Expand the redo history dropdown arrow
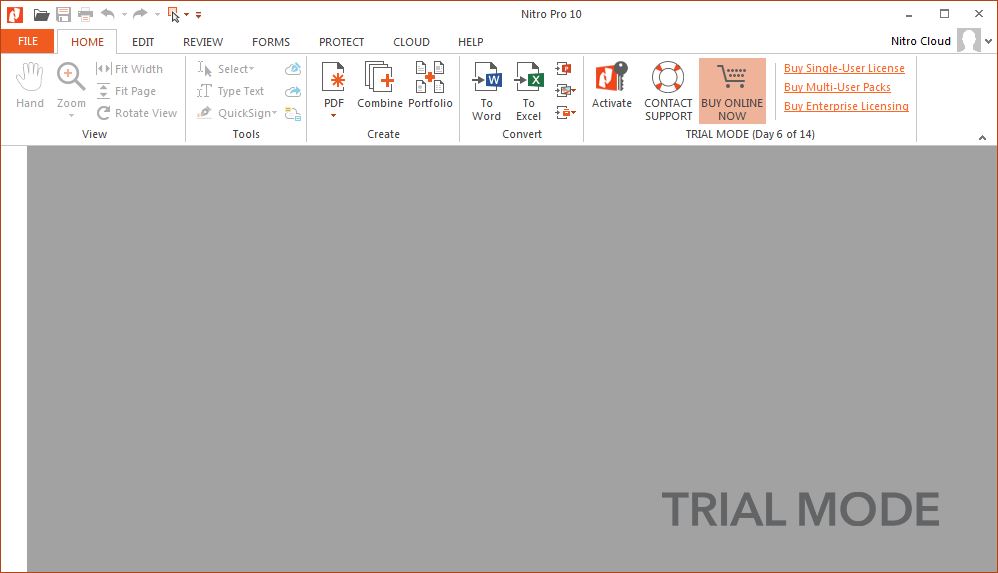Viewport: 998px width, 573px height. [x=157, y=14]
